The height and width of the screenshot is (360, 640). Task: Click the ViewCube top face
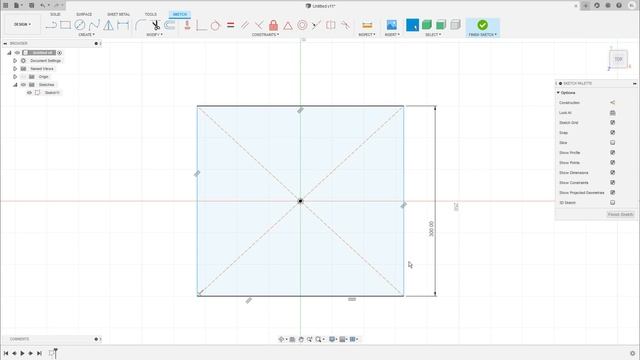click(x=618, y=59)
